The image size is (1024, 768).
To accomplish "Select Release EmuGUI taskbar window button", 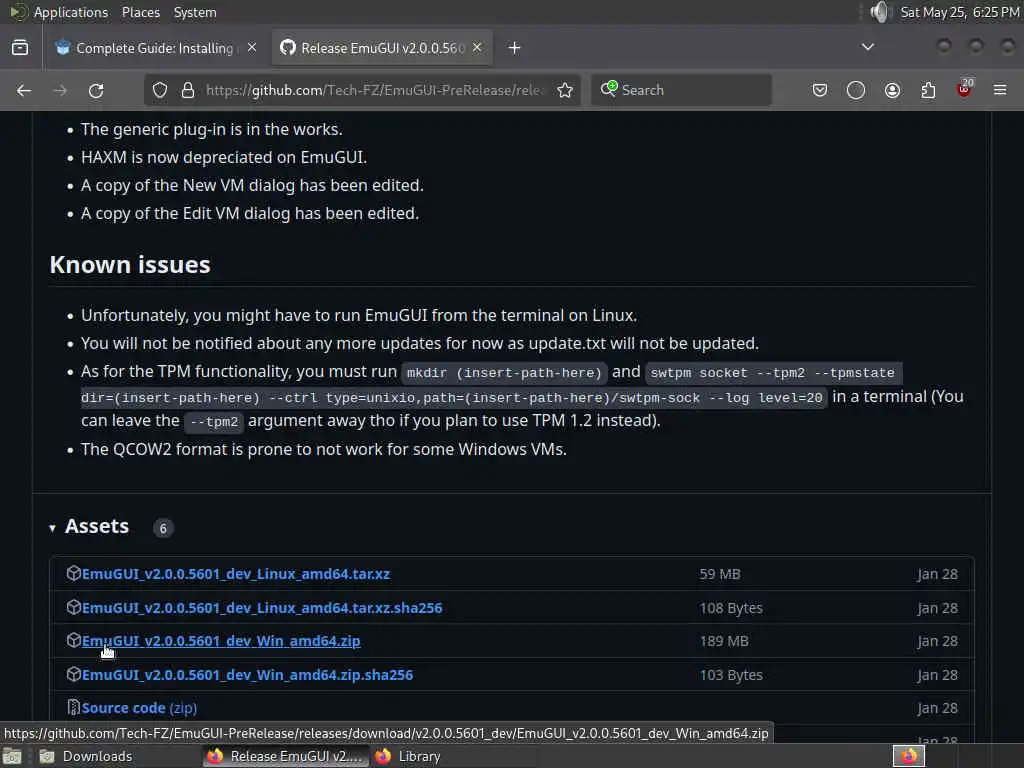I will (285, 756).
